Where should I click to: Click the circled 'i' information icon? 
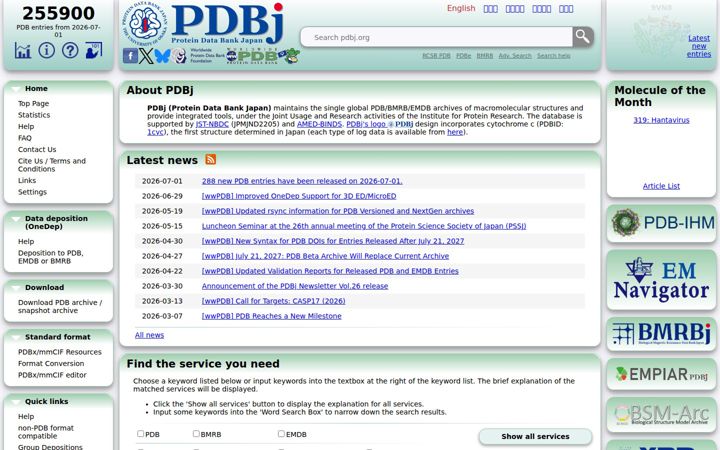pyautogui.click(x=46, y=50)
